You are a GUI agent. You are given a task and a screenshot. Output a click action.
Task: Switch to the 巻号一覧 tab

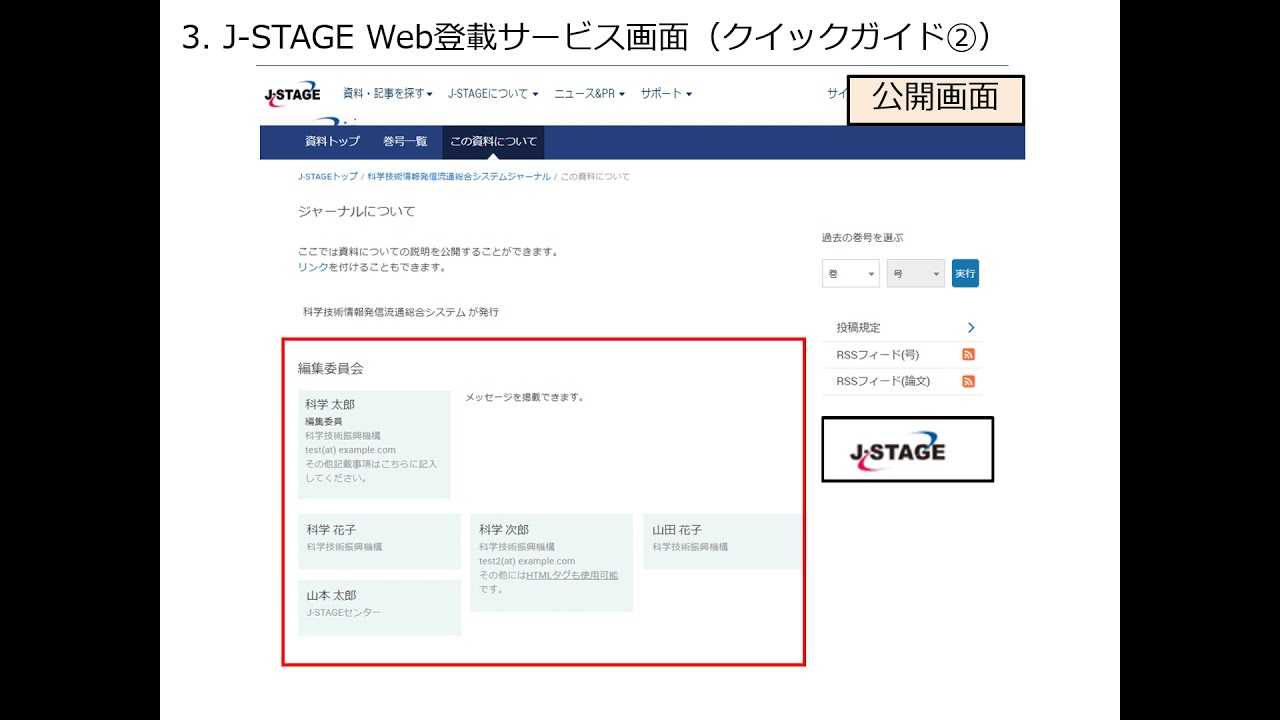coord(405,142)
